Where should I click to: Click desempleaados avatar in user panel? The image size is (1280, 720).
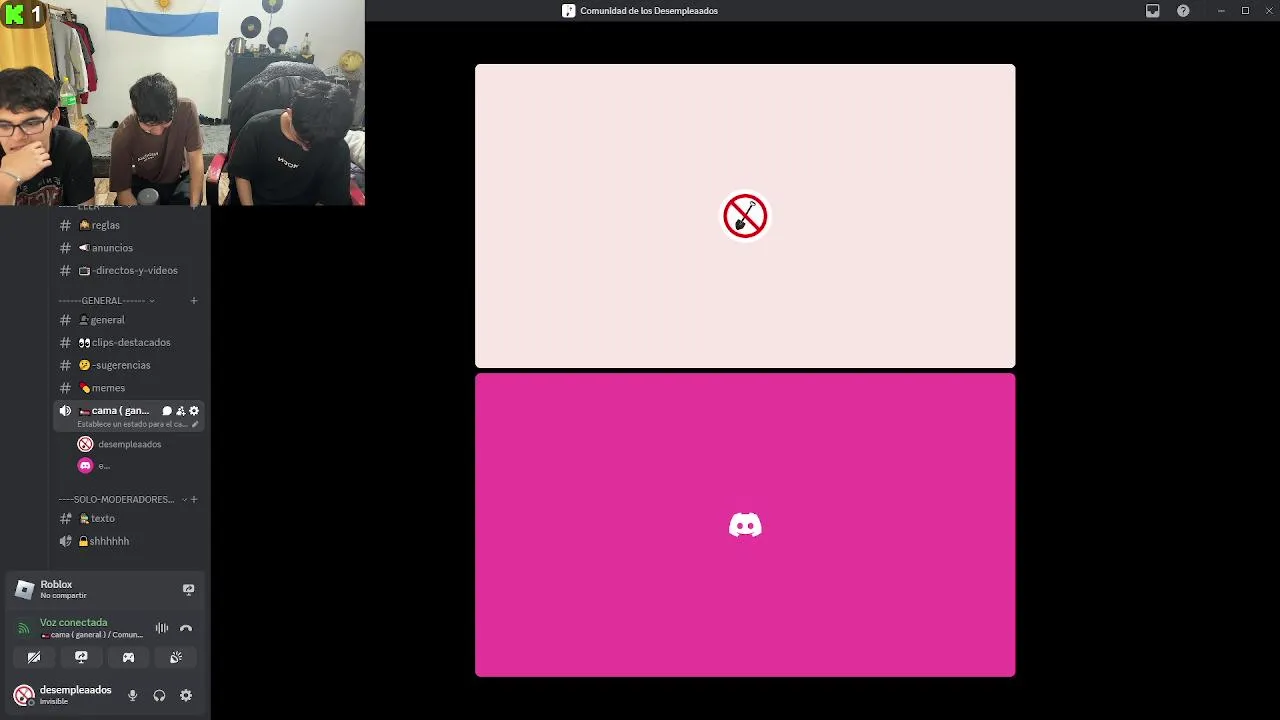pos(24,695)
